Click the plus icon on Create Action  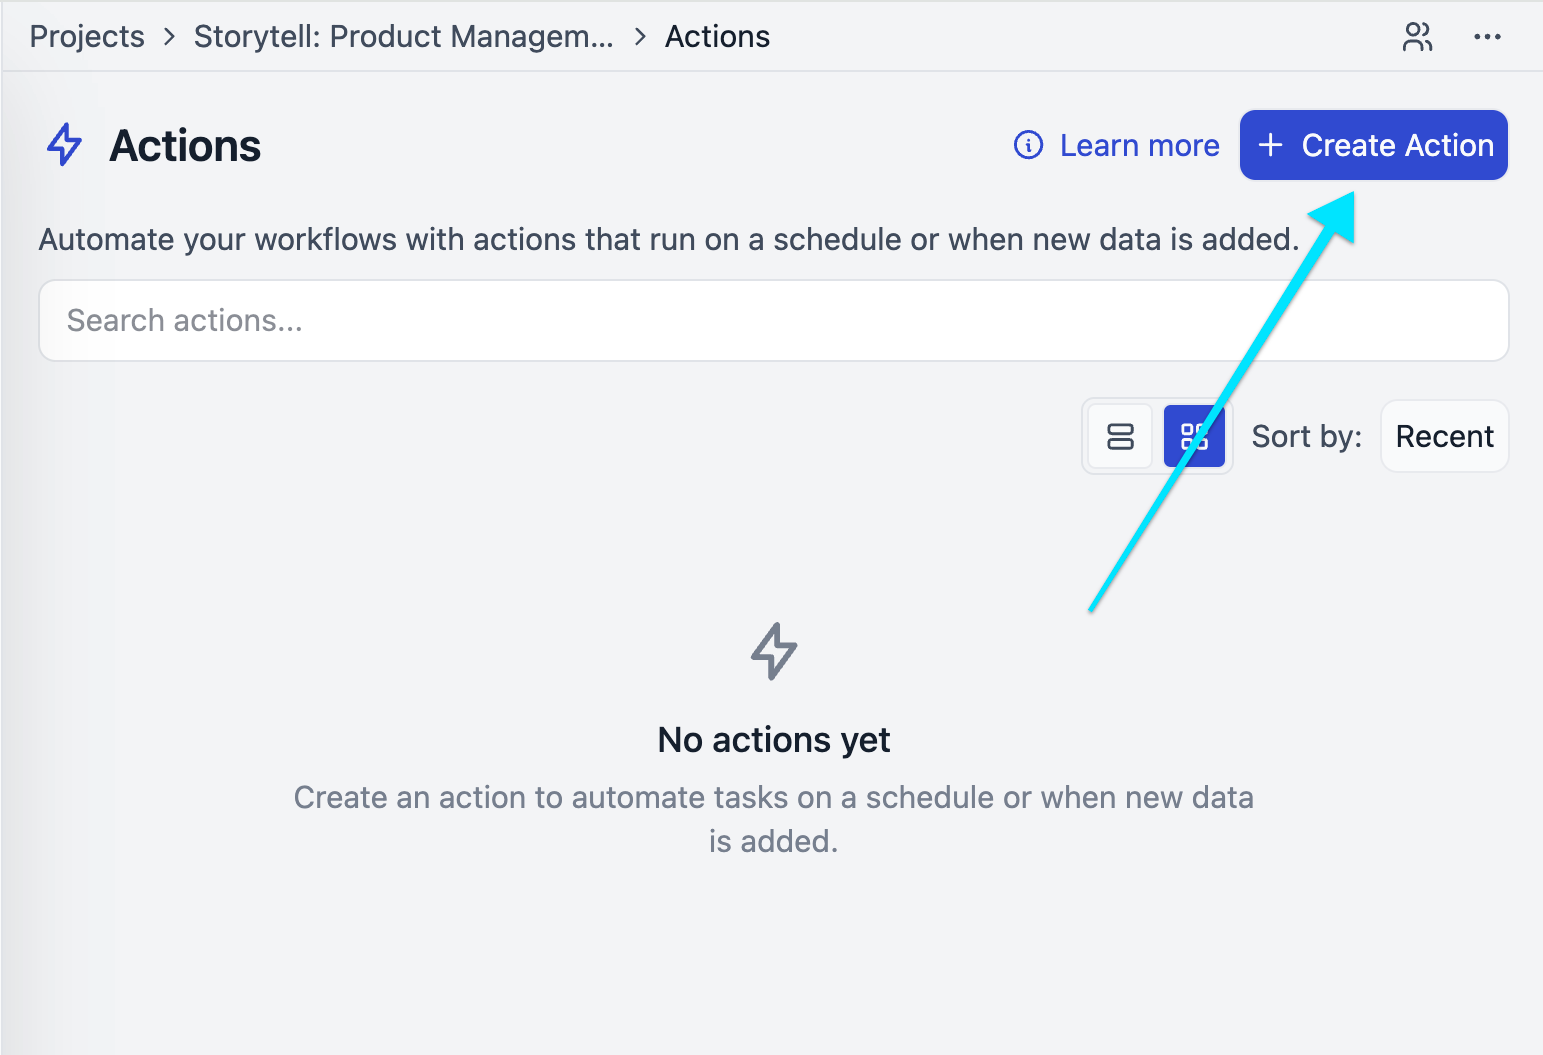click(1270, 145)
